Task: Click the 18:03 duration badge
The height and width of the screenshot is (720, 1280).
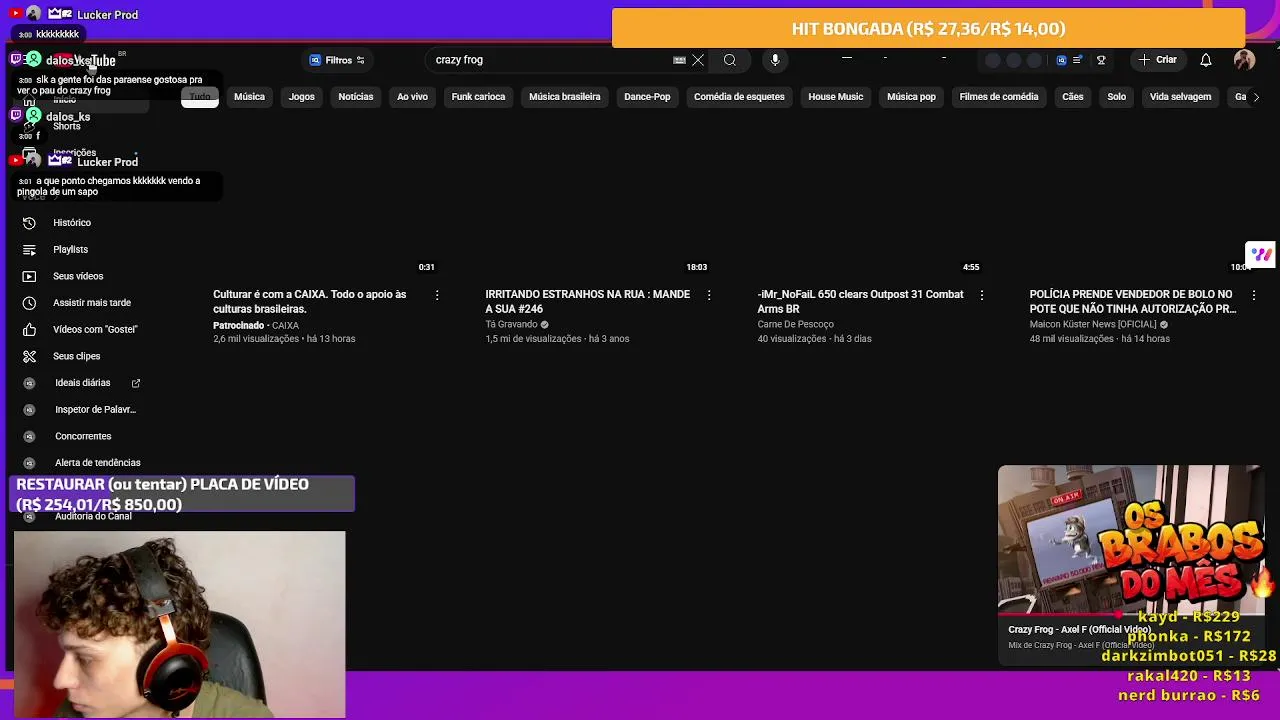Action: pyautogui.click(x=697, y=267)
